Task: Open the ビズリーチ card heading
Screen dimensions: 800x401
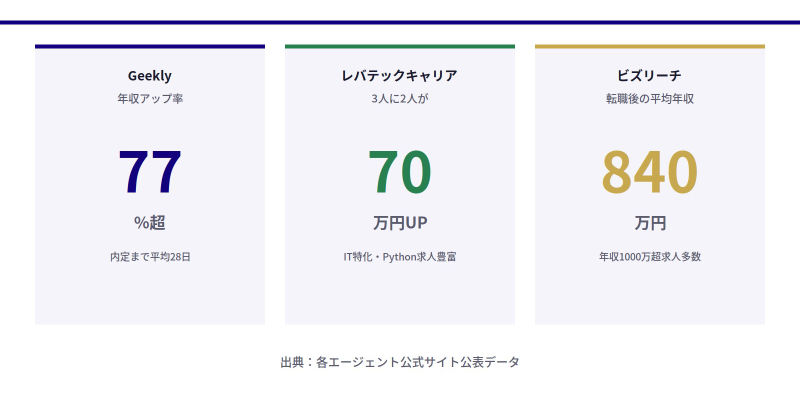Action: [650, 75]
